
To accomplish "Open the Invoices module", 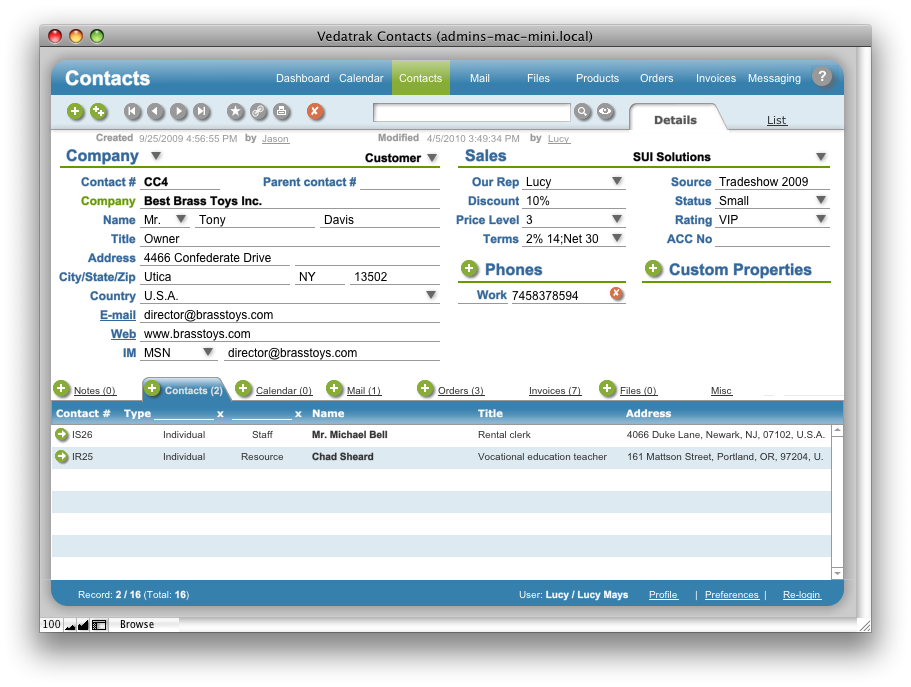I will tap(716, 78).
